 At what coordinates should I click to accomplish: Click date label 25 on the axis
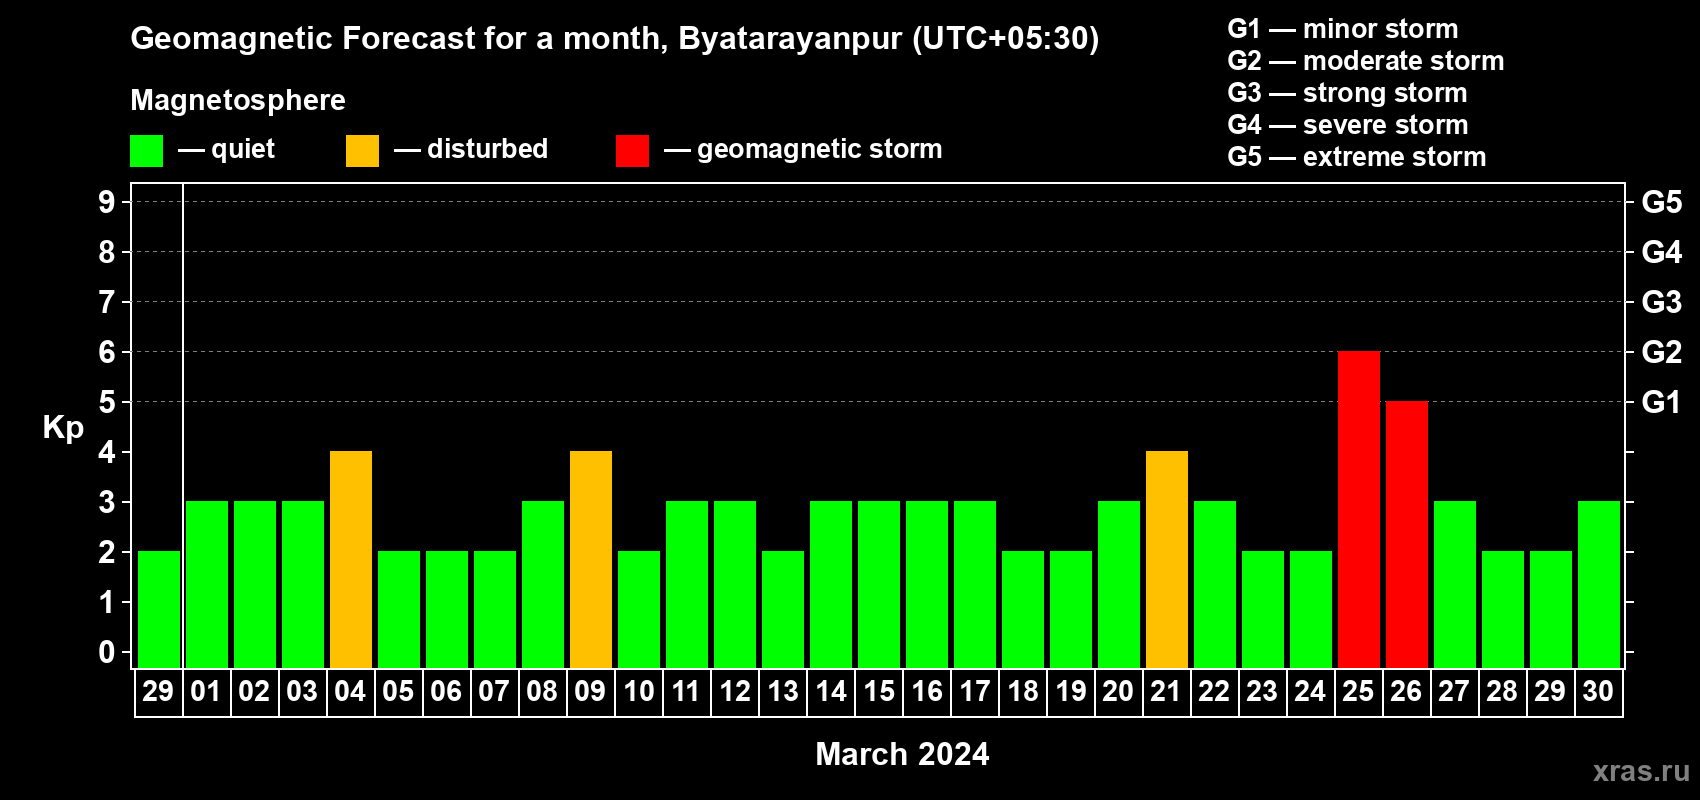(1358, 691)
